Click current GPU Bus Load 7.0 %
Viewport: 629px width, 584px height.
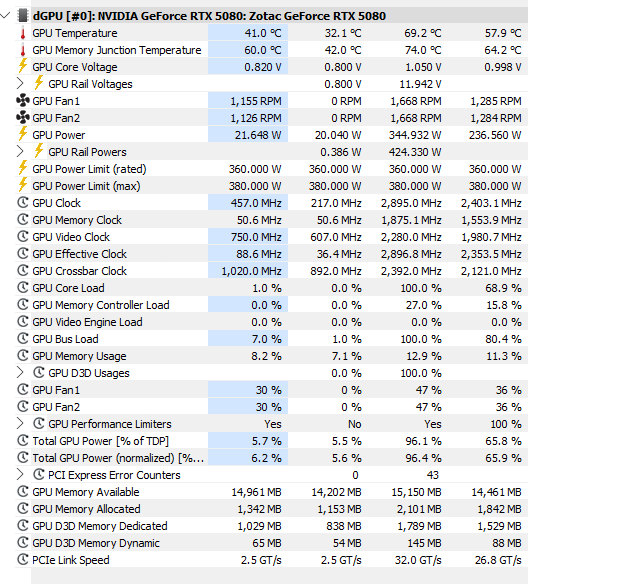(x=266, y=339)
